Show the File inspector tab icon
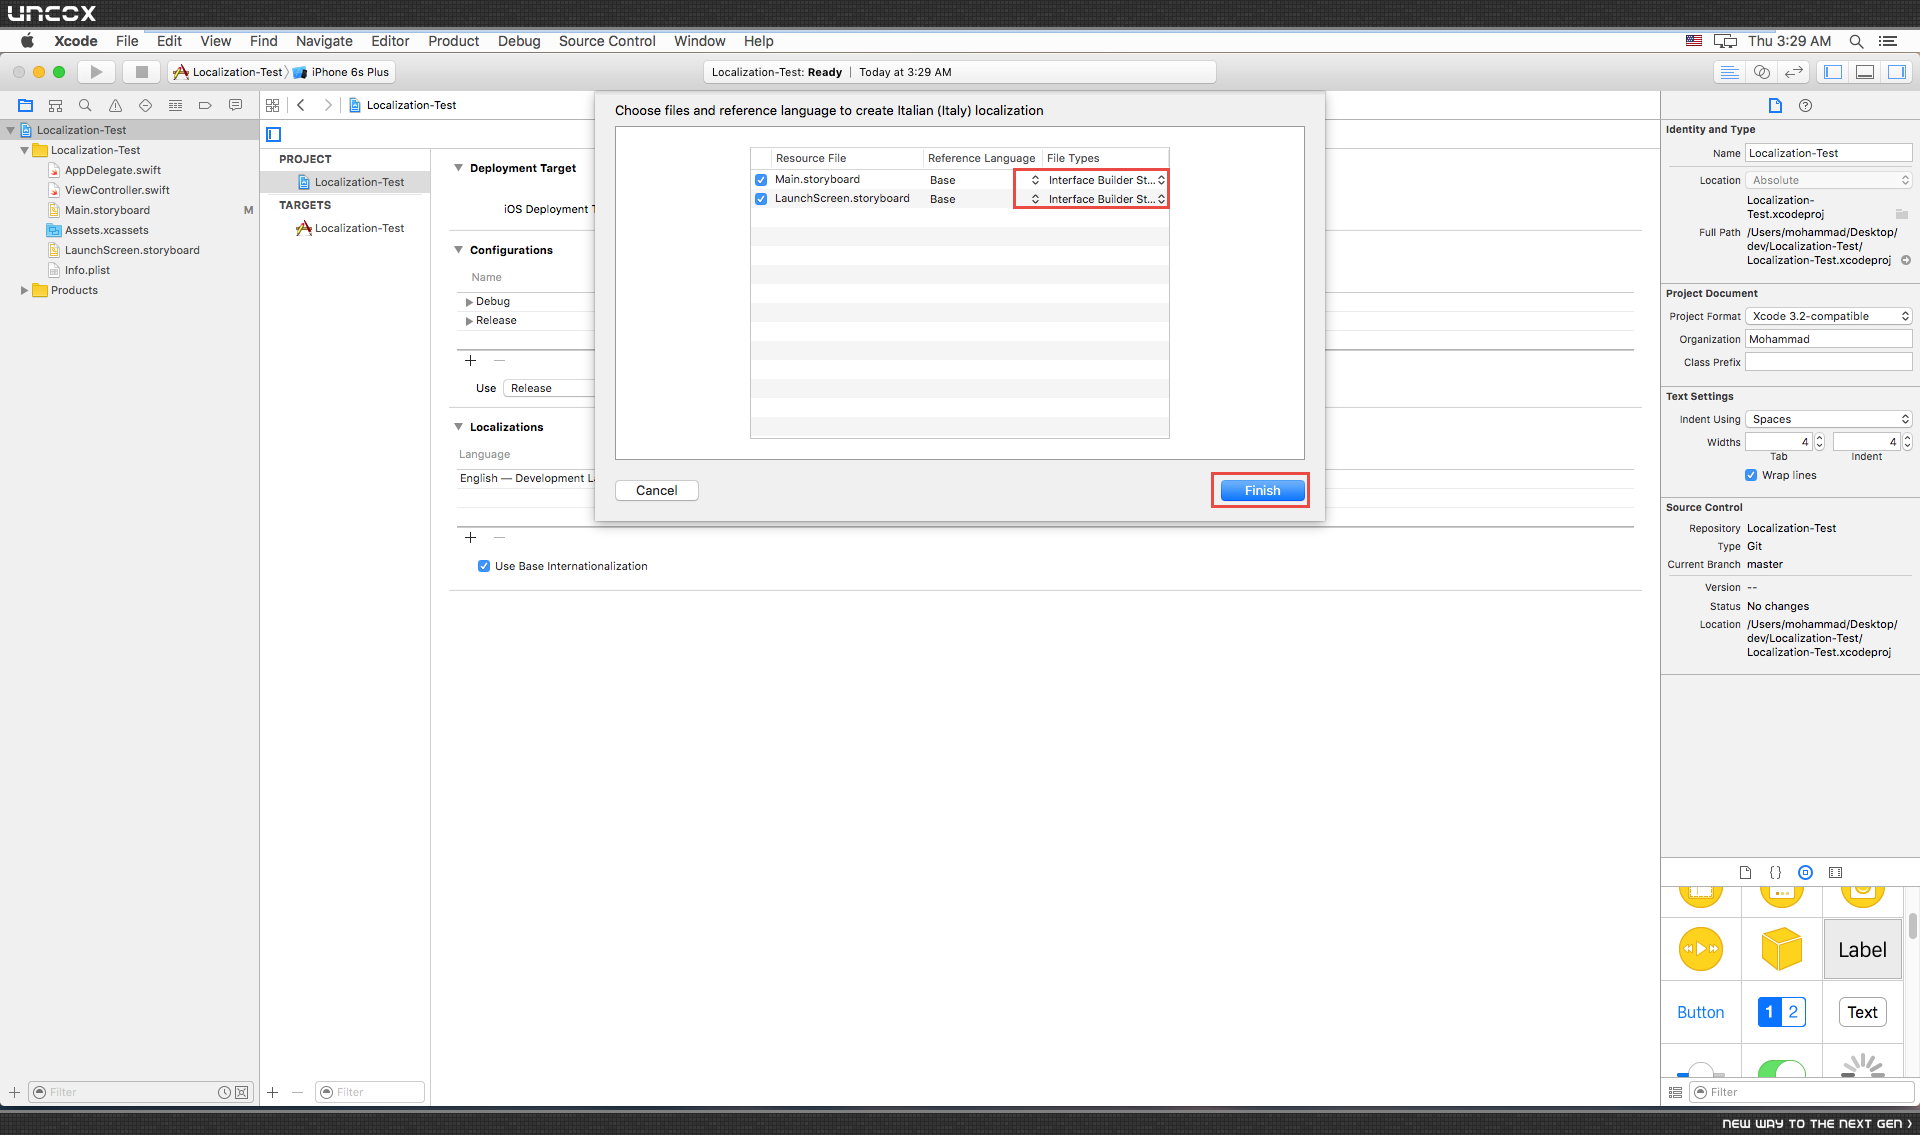This screenshot has width=1920, height=1135. [1775, 106]
